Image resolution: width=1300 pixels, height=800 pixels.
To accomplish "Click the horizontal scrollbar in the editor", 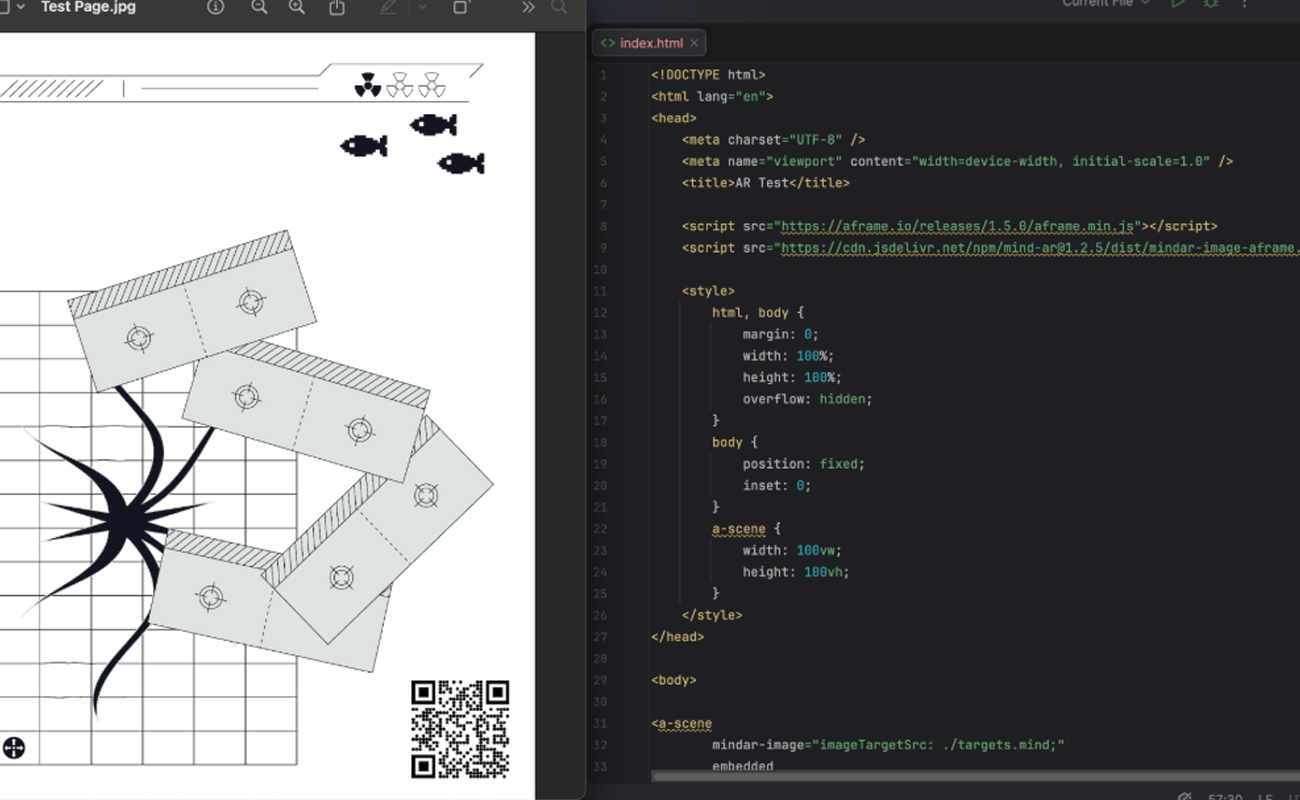I will click(975, 775).
